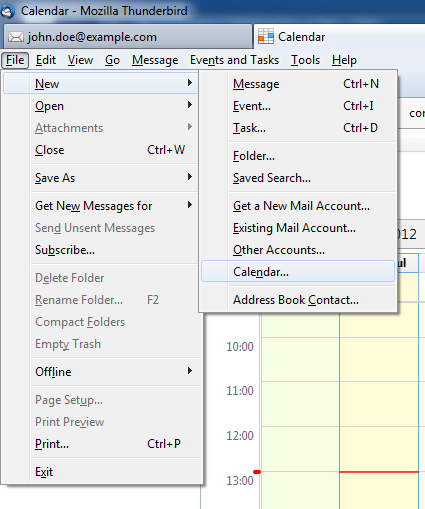The width and height of the screenshot is (425, 509).
Task: Click the 10:00 calendar time slot
Action: tap(300, 359)
